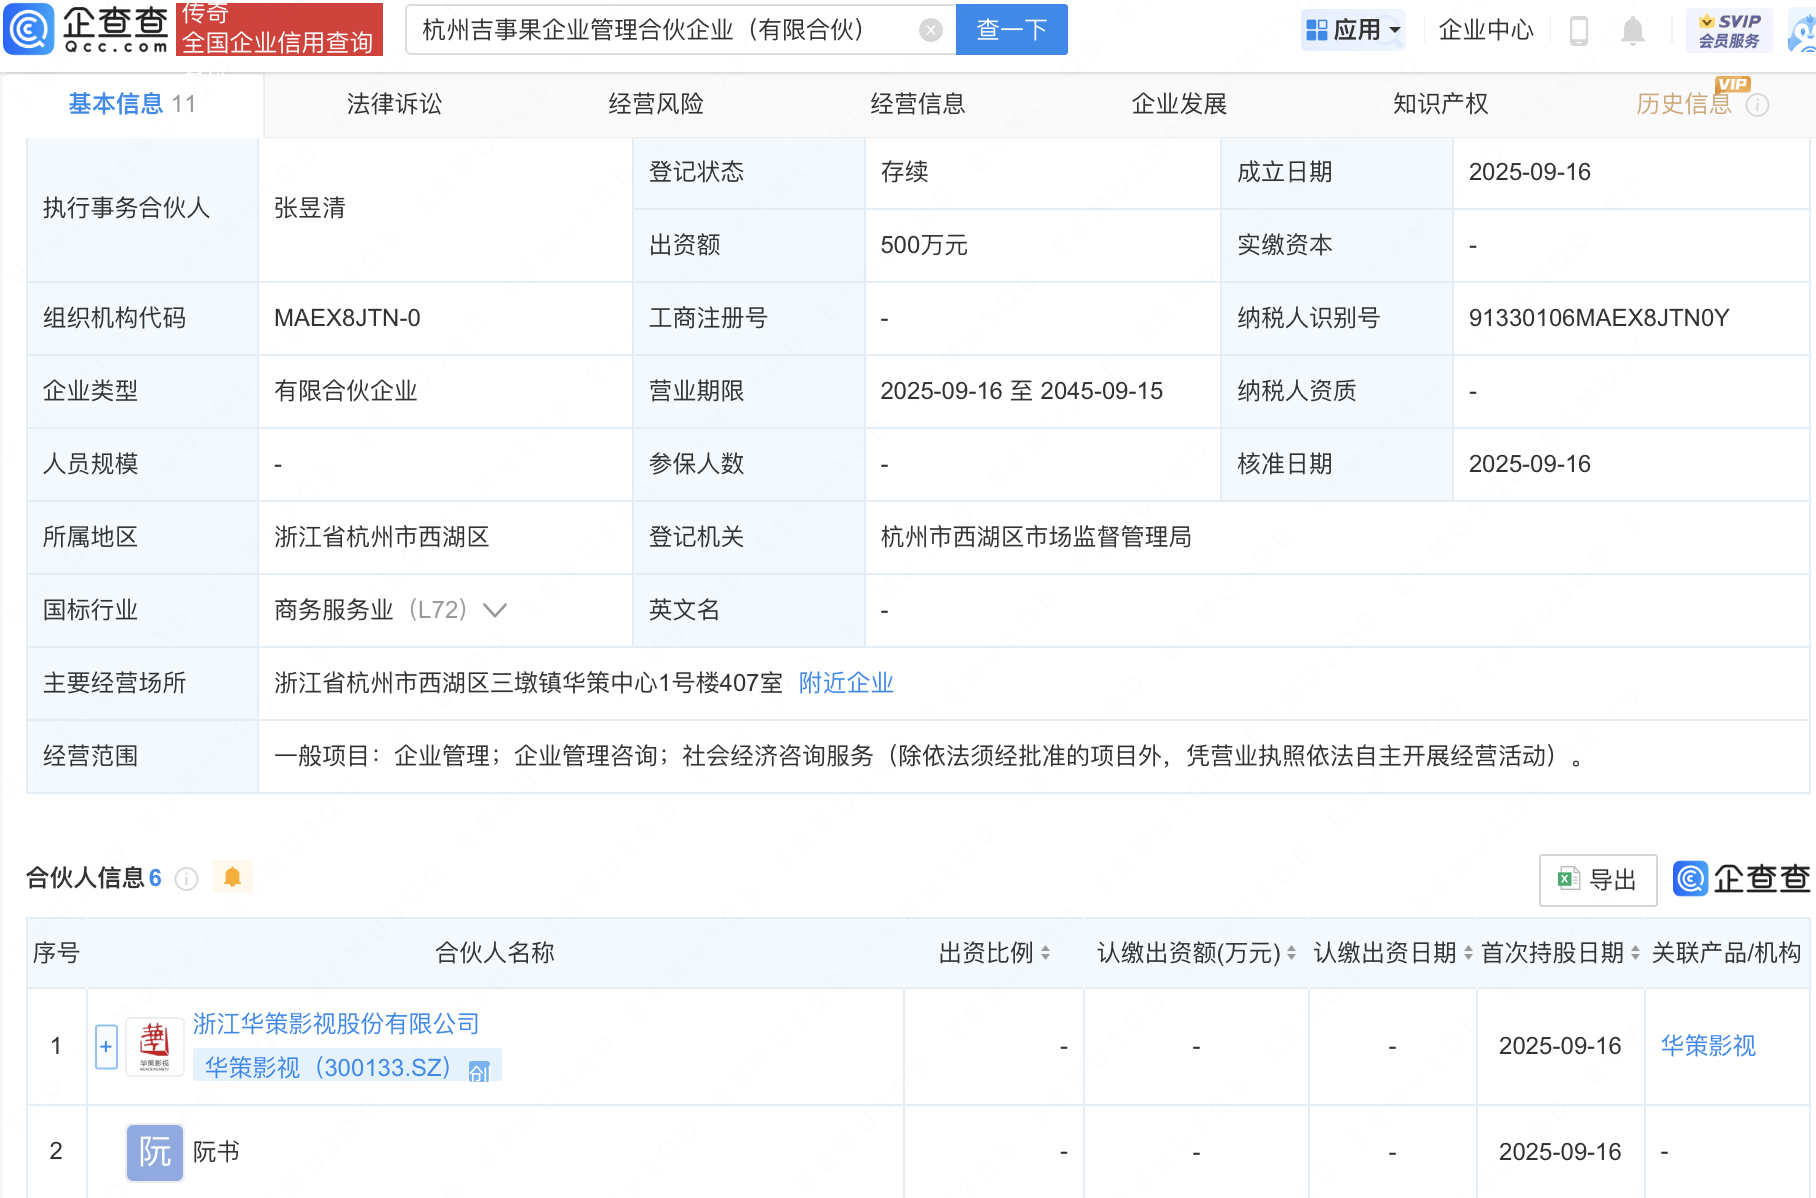This screenshot has height=1198, width=1816.
Task: Click the region value 浙江省杭州市西湖区
Action: pyautogui.click(x=382, y=537)
